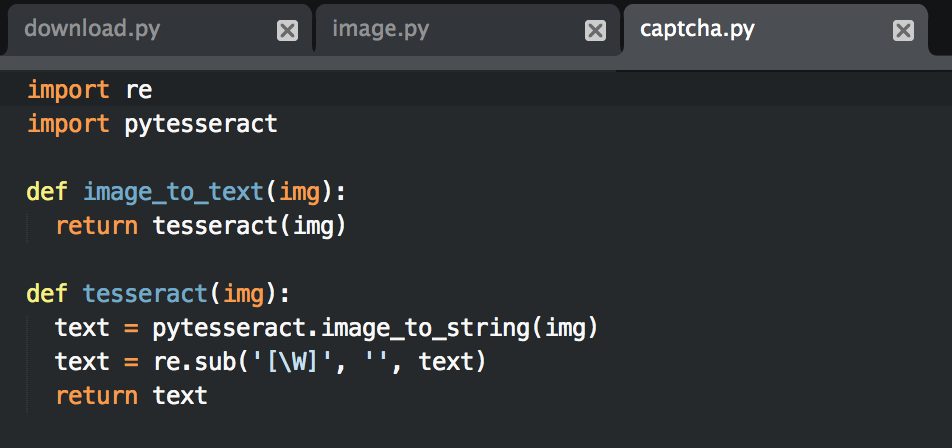The width and height of the screenshot is (952, 448).
Task: Place cursor on the 'import re' line
Action: (x=89, y=90)
